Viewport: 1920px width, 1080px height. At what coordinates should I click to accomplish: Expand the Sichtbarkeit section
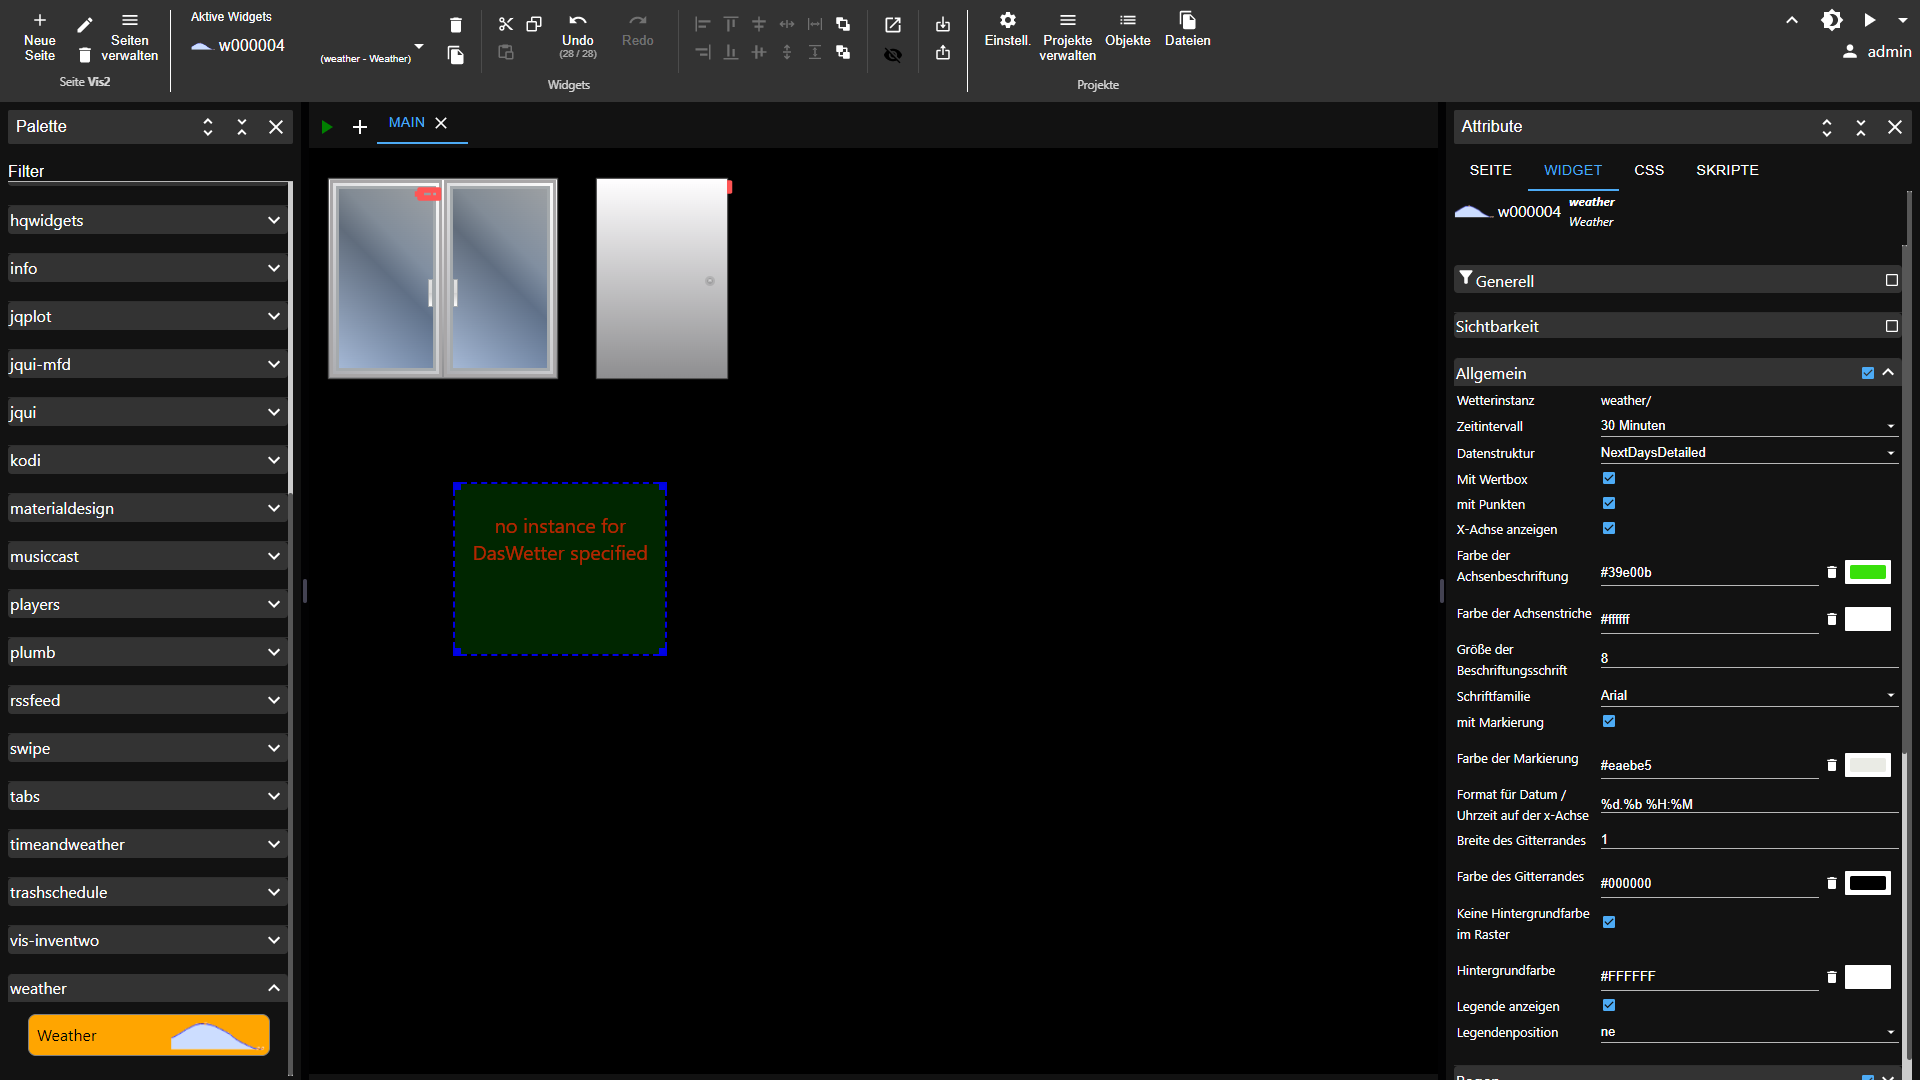coord(1677,326)
